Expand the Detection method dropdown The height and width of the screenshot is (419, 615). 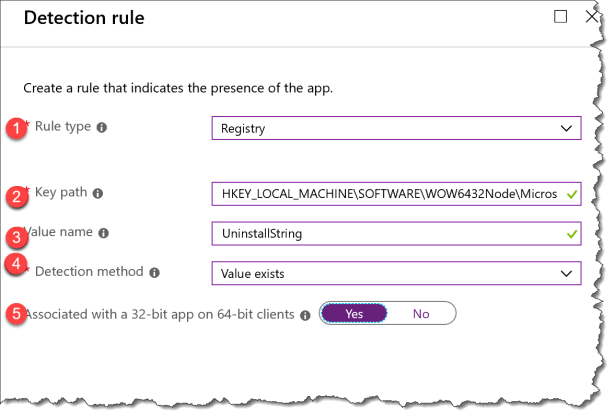(x=396, y=271)
